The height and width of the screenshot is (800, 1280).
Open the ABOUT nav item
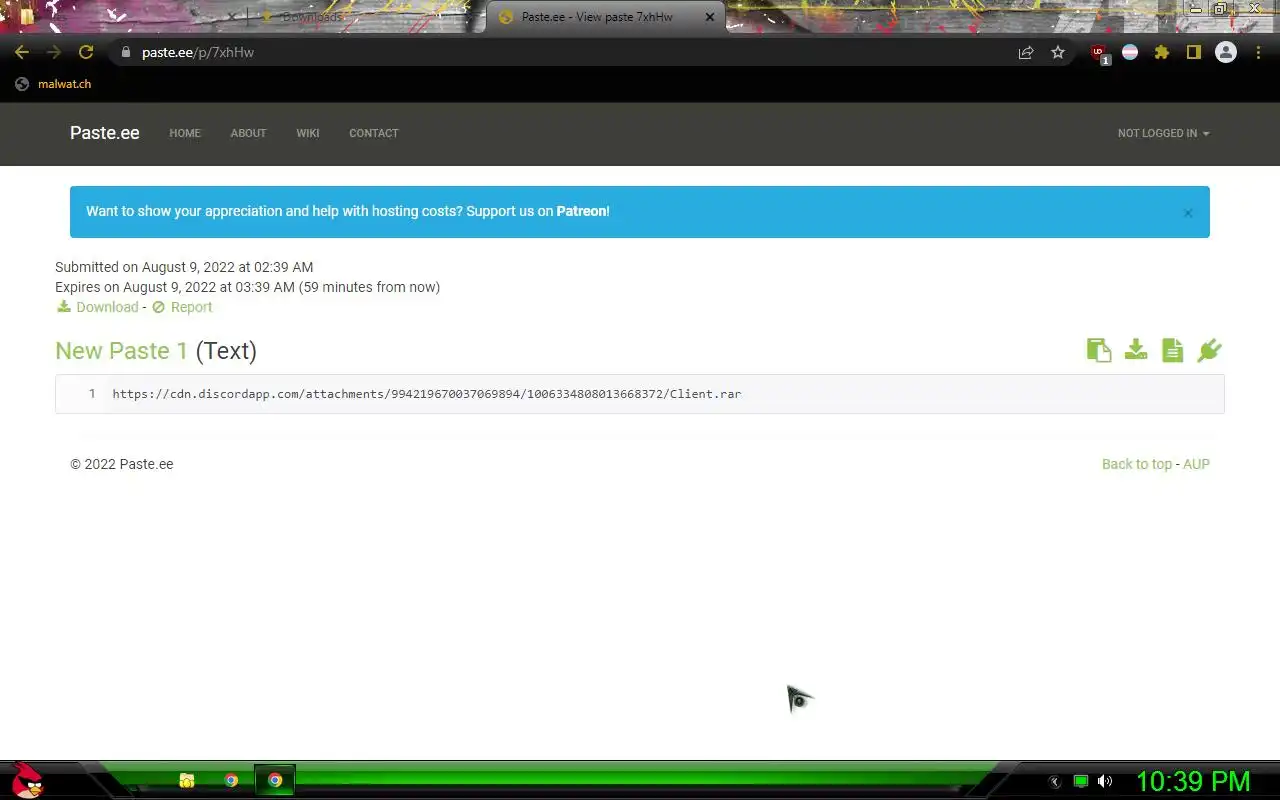click(x=248, y=133)
